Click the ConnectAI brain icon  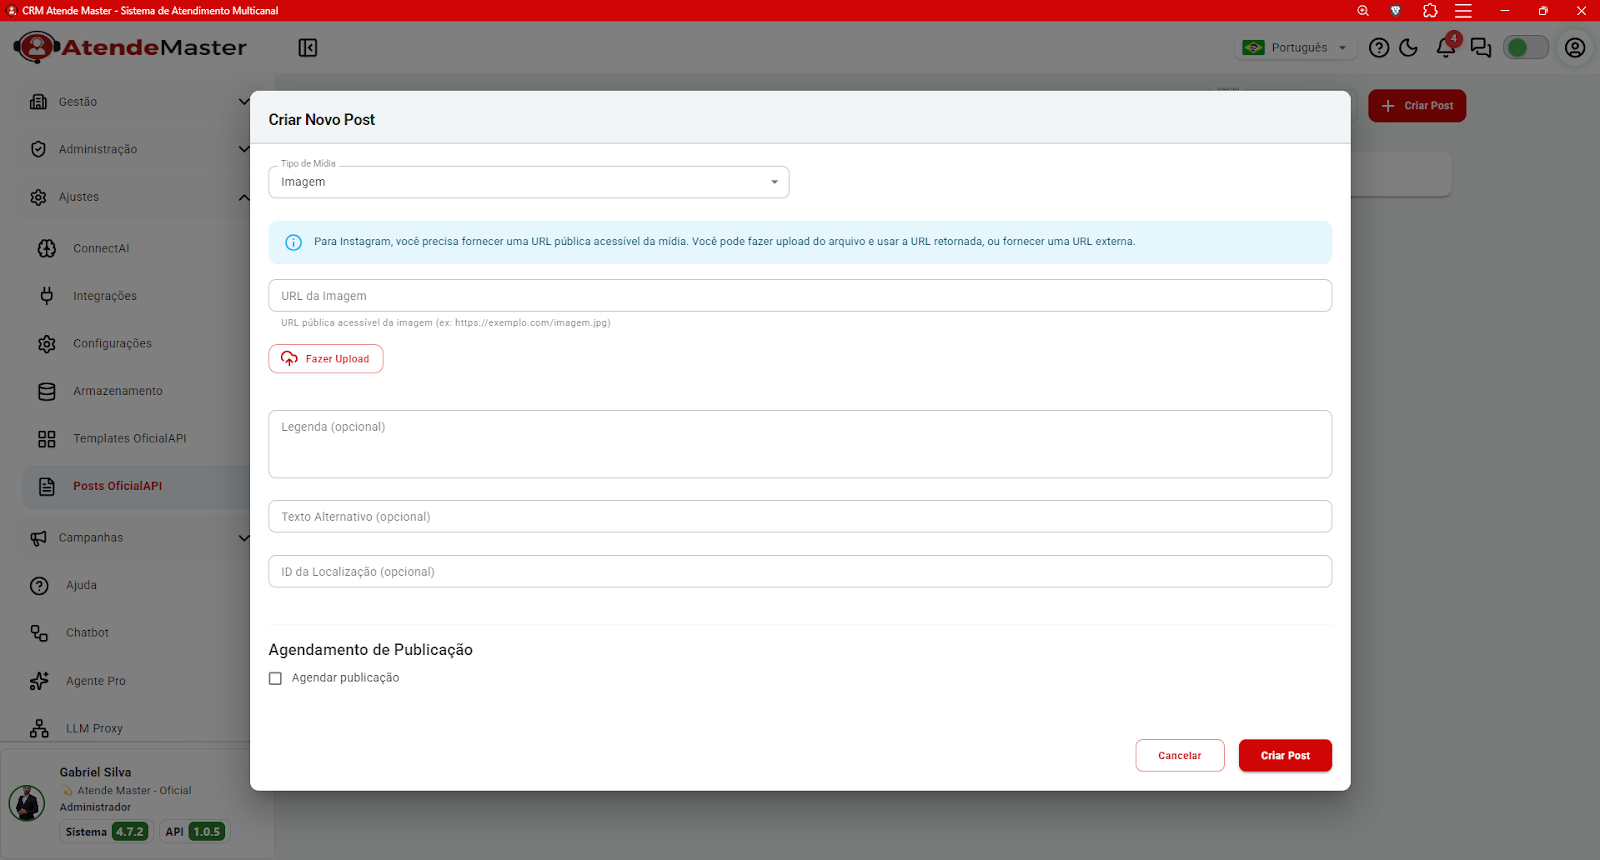pos(47,248)
